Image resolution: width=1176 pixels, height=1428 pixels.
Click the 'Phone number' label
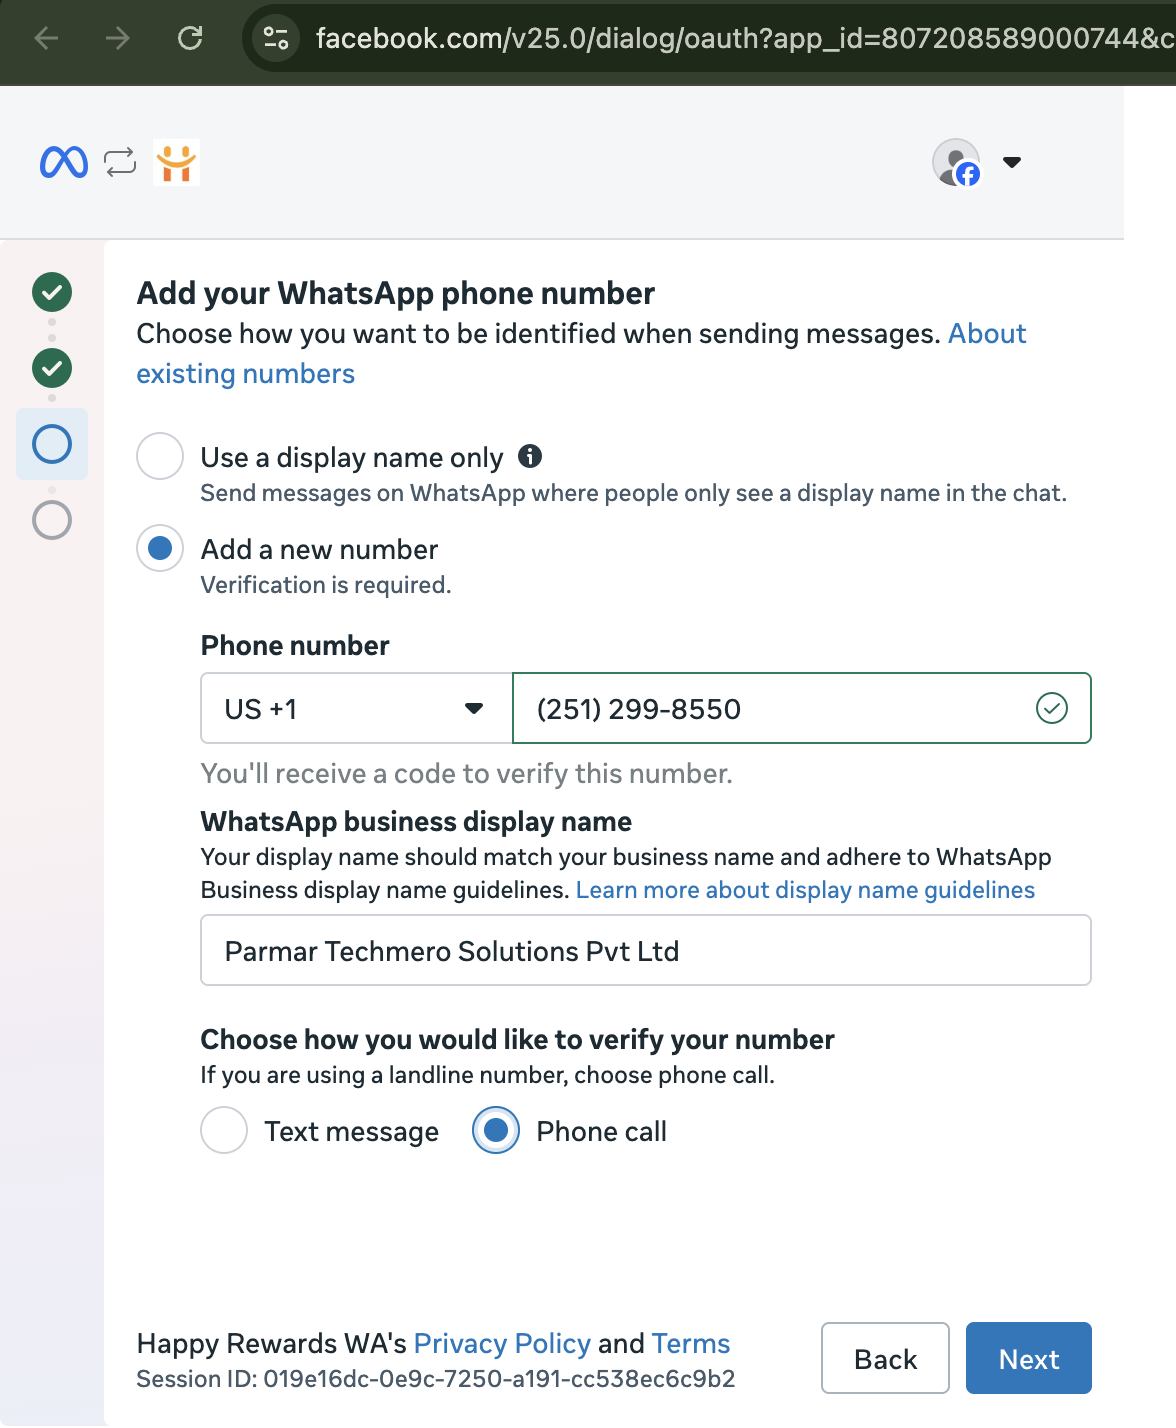point(295,646)
